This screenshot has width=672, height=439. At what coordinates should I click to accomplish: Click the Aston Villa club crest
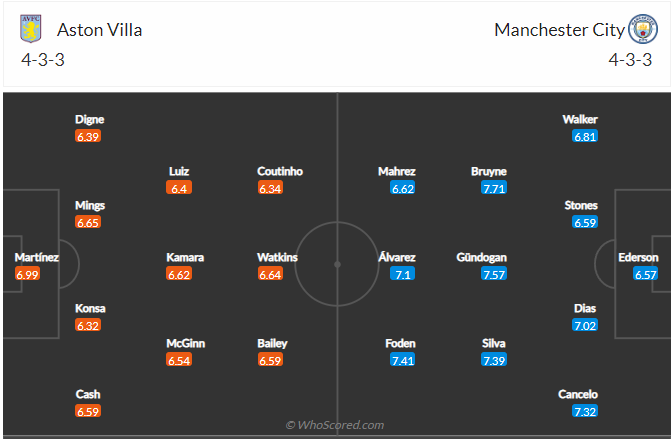[x=33, y=29]
